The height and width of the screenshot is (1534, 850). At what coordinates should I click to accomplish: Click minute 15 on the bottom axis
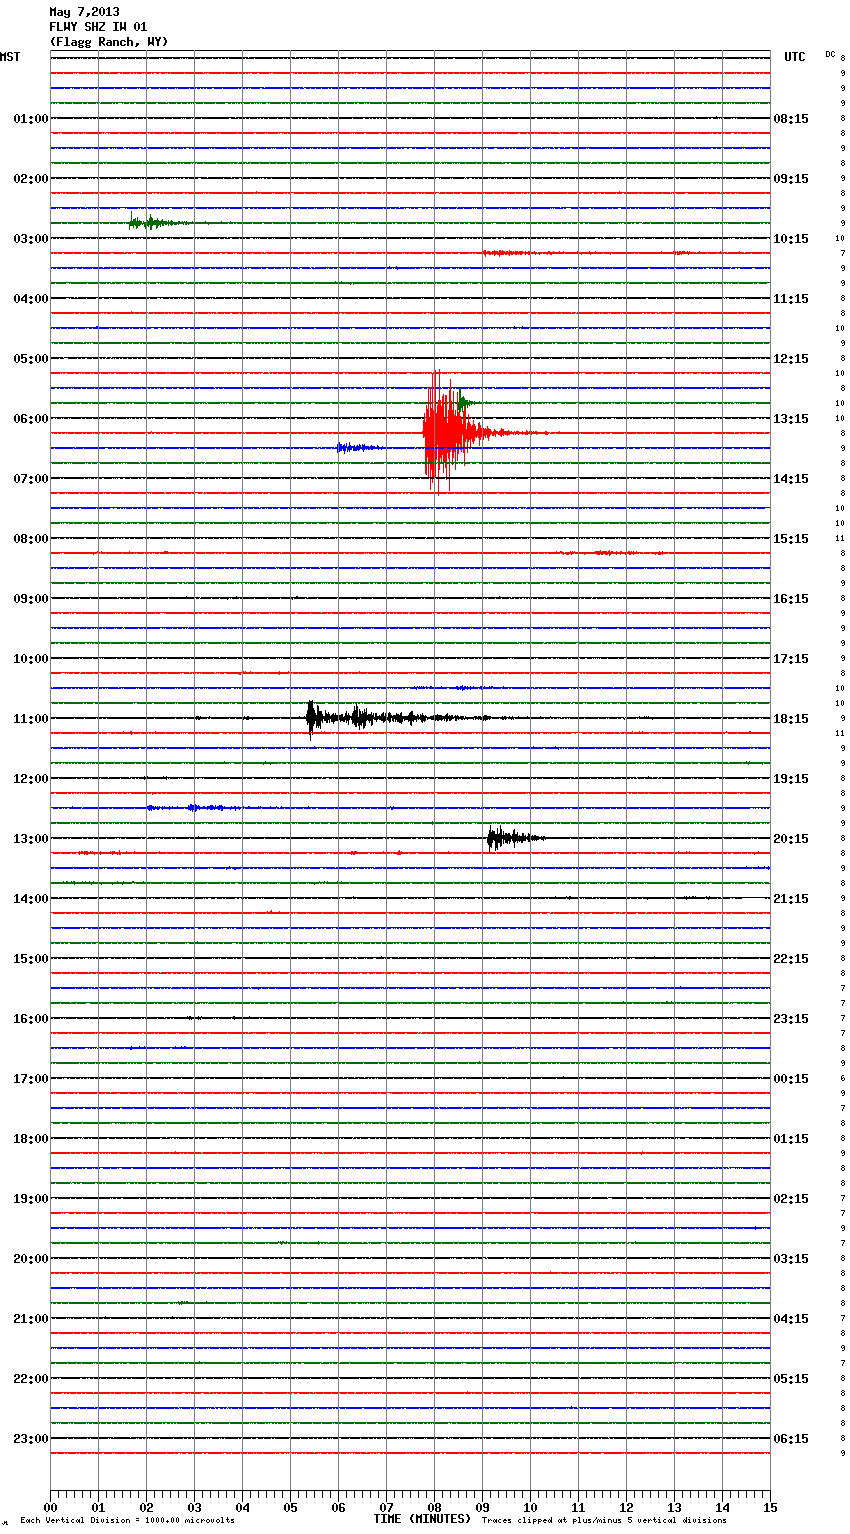coord(770,1507)
